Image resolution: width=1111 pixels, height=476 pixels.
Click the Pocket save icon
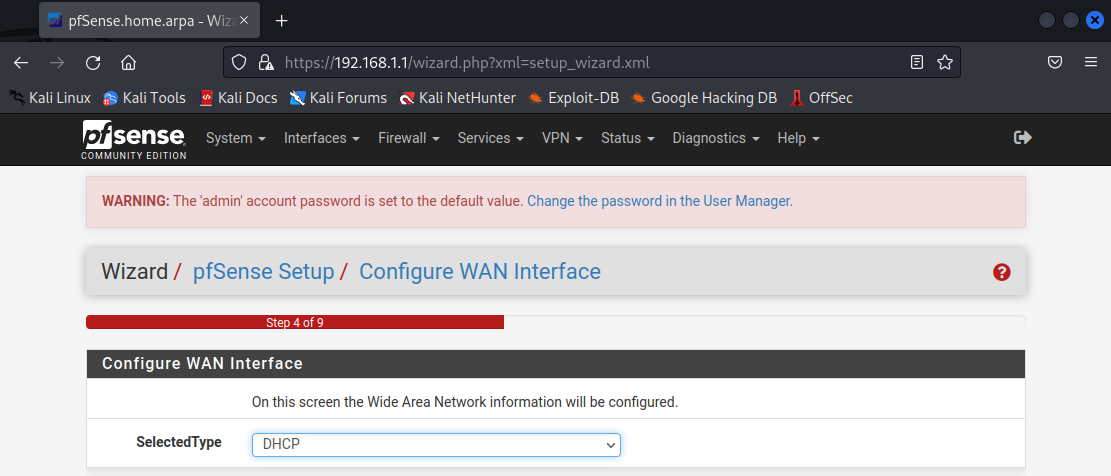1054,62
